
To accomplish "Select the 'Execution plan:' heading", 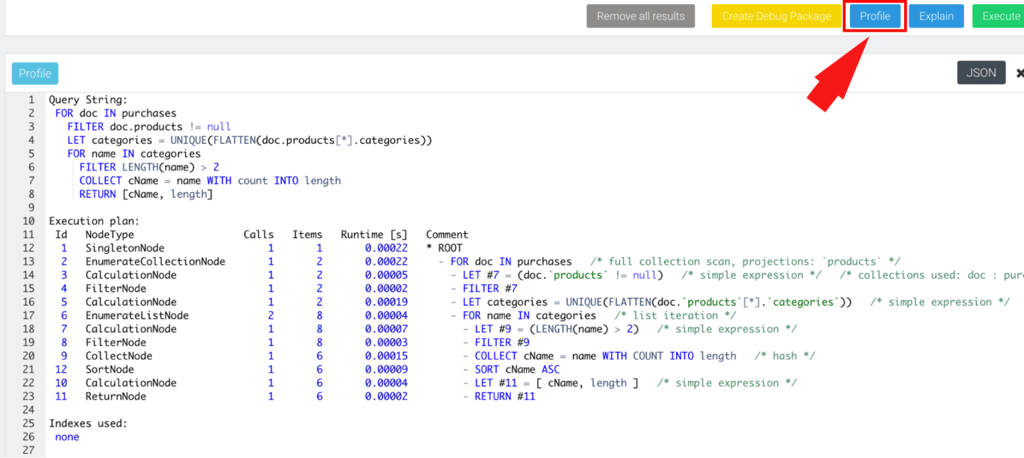I will click(x=94, y=221).
